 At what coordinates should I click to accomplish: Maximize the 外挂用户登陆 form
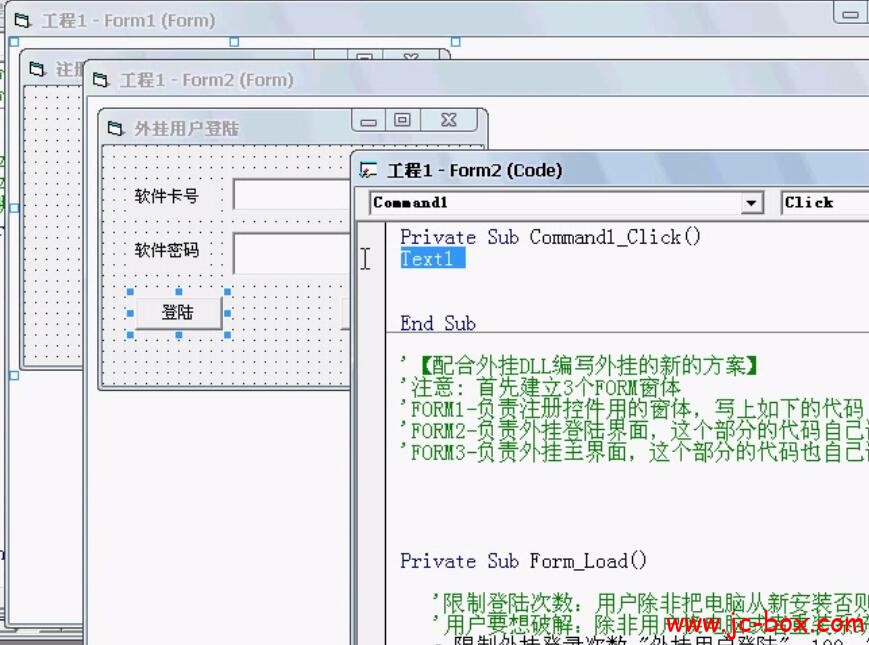click(x=402, y=120)
